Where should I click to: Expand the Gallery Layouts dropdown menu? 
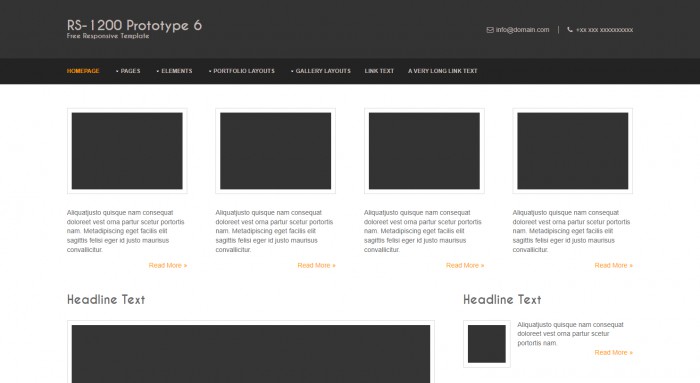point(321,71)
